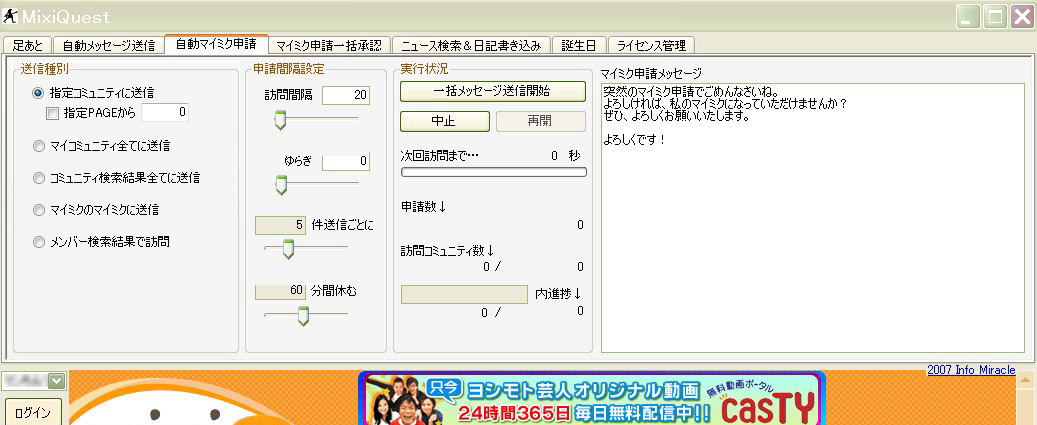
Task: Click the 件送信ごとに slider thumb
Action: pyautogui.click(x=288, y=249)
